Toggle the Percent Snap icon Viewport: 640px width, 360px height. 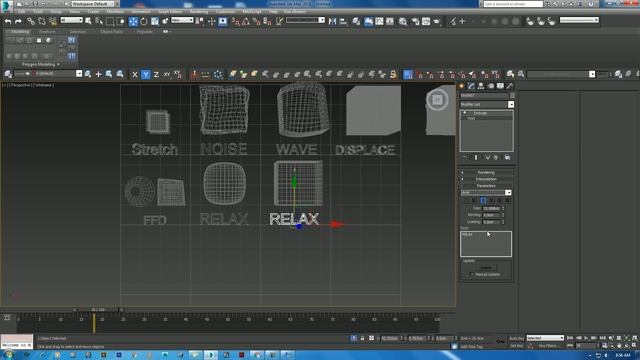(x=256, y=21)
